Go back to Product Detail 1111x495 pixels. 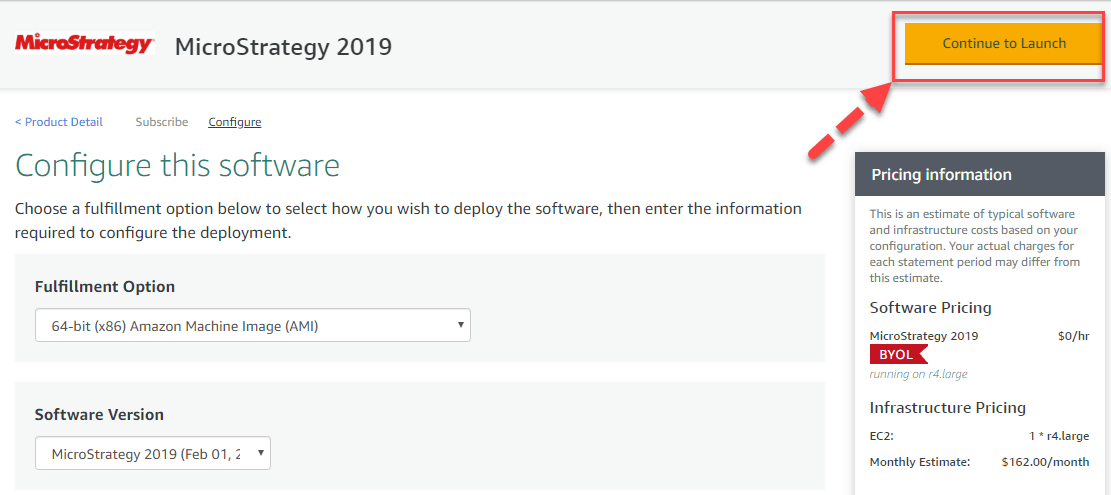pyautogui.click(x=59, y=122)
